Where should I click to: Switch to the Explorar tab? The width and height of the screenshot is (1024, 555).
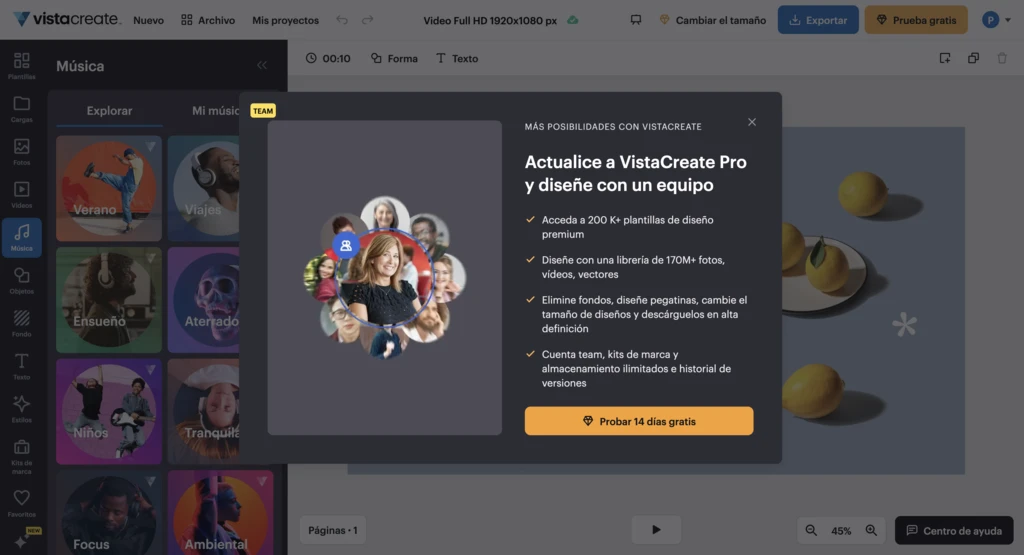tap(109, 110)
